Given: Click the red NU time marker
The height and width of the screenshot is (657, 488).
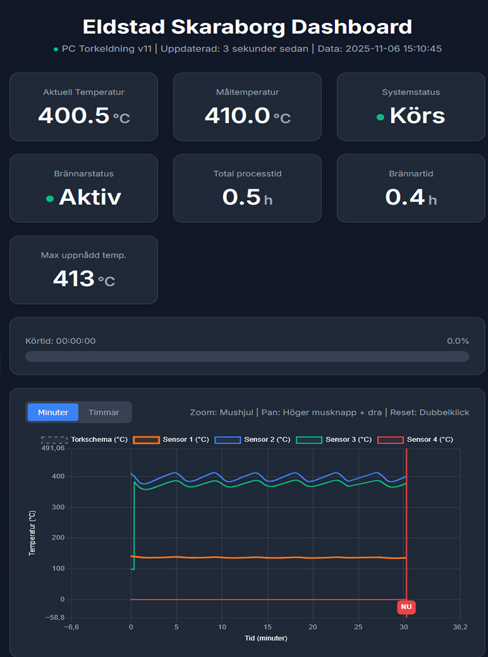Looking at the screenshot, I should point(406,607).
